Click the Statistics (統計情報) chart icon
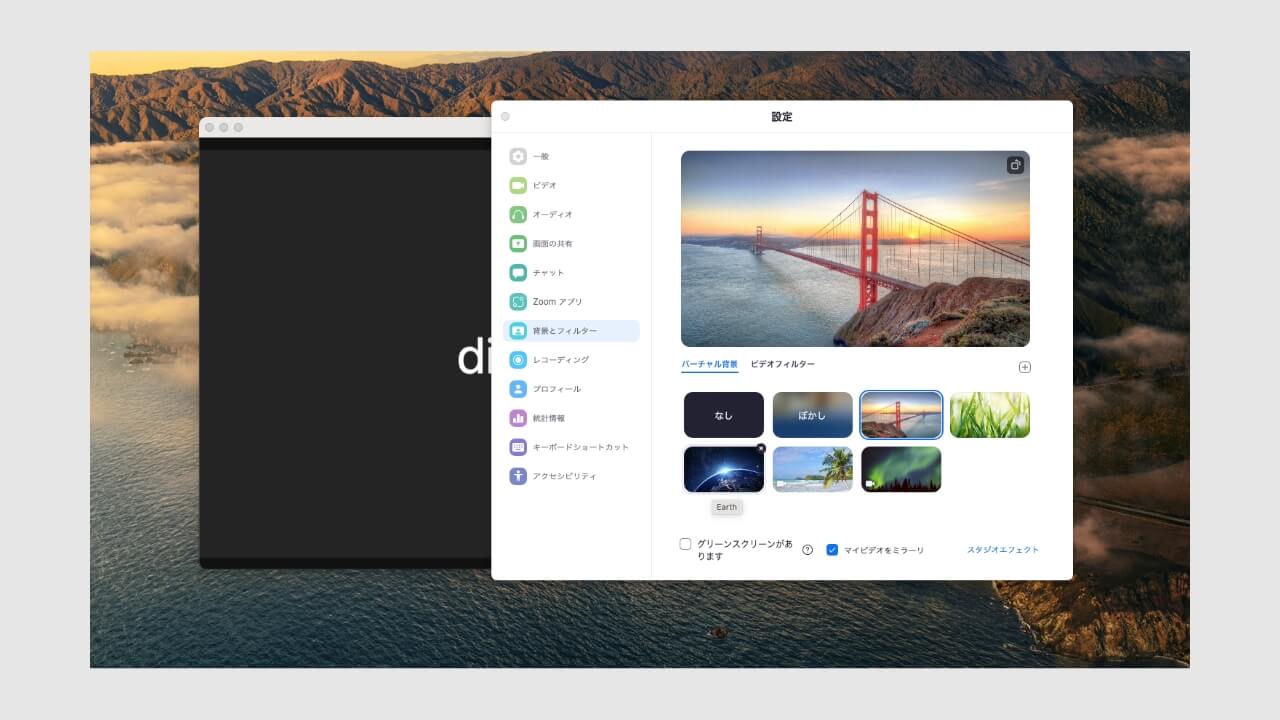The width and height of the screenshot is (1280, 720). (x=517, y=418)
